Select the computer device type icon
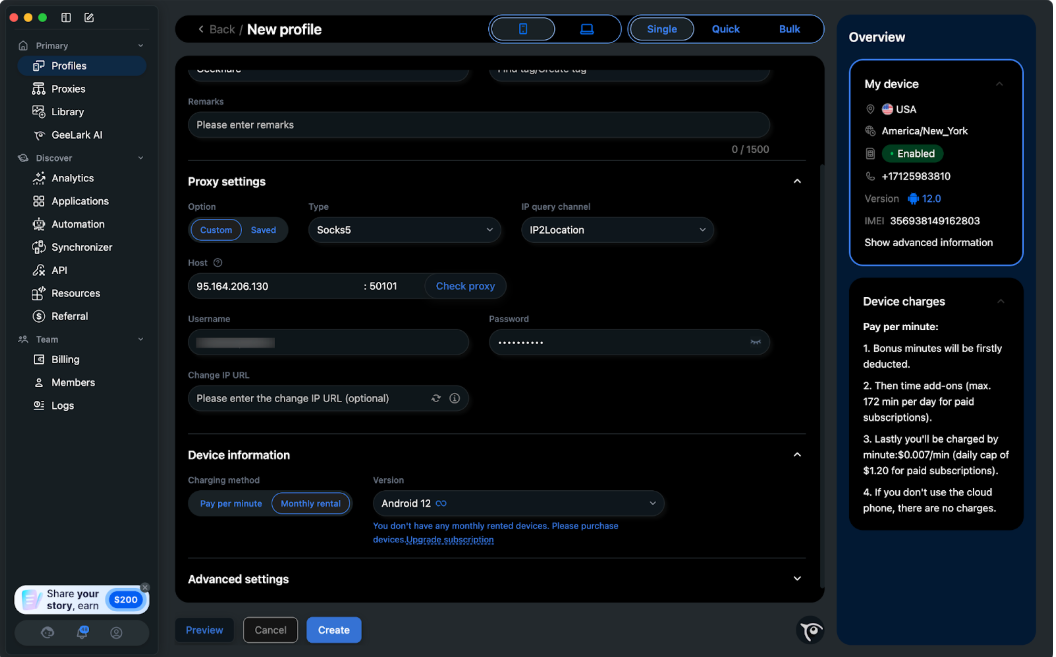Image resolution: width=1056 pixels, height=657 pixels. [588, 29]
